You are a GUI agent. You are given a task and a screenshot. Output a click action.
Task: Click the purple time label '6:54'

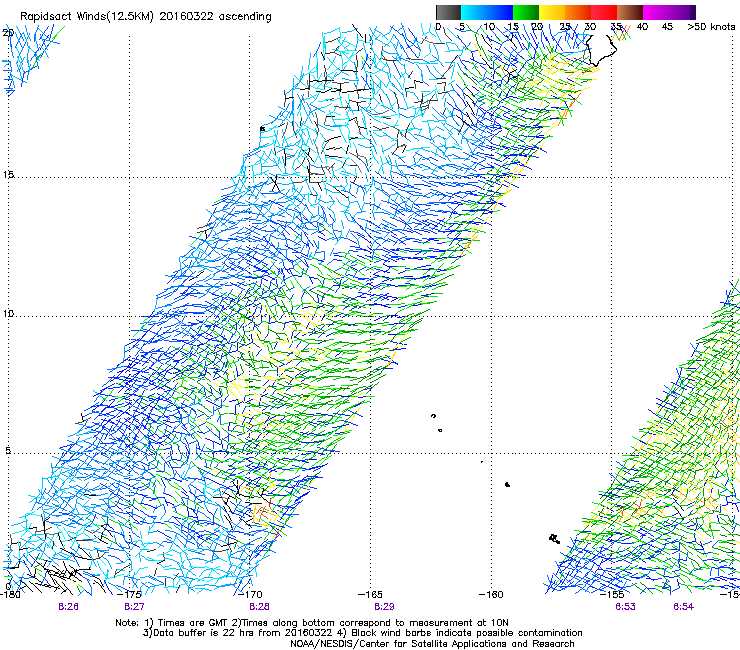click(683, 607)
